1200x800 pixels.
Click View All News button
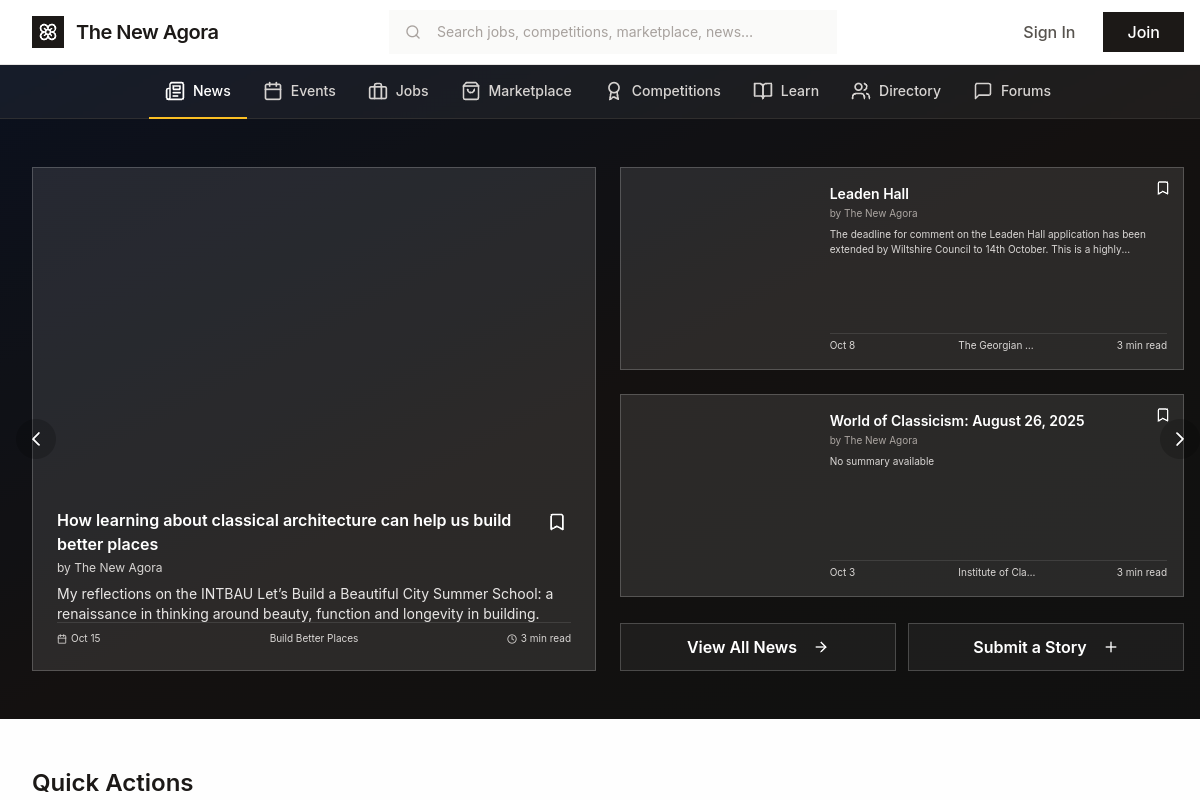pyautogui.click(x=757, y=647)
